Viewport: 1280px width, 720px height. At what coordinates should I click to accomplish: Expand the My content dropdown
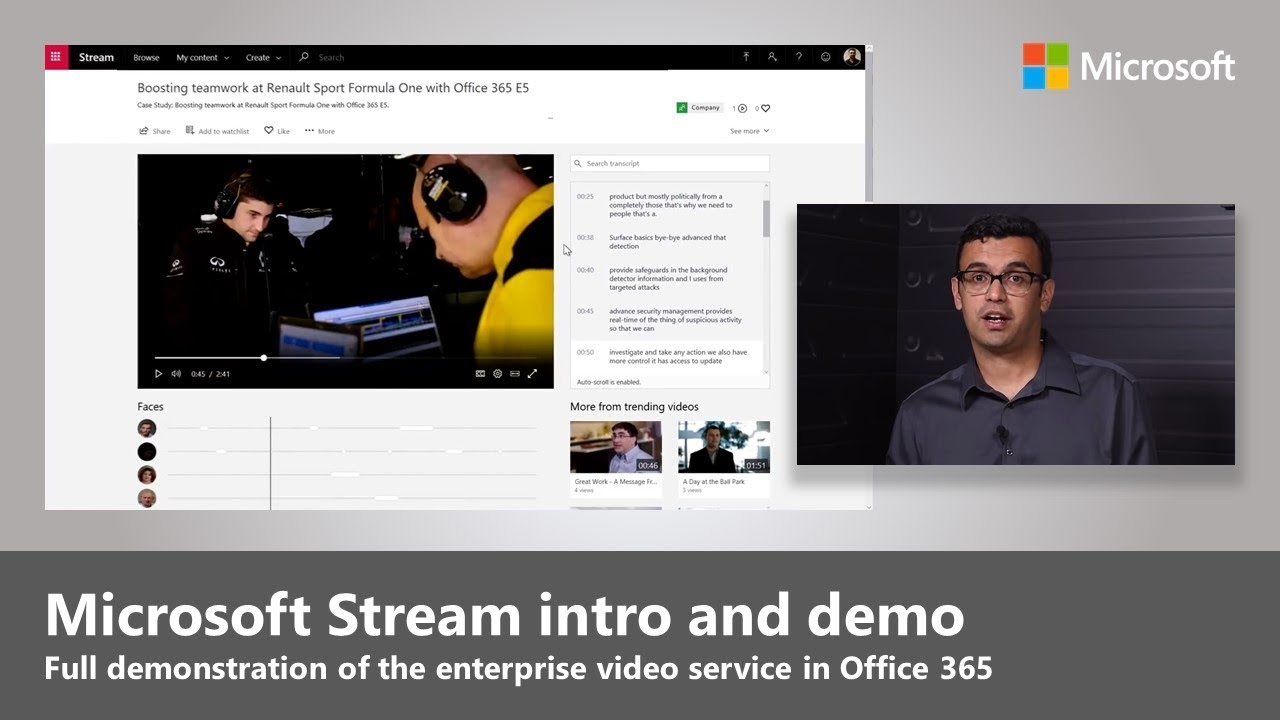coord(203,58)
